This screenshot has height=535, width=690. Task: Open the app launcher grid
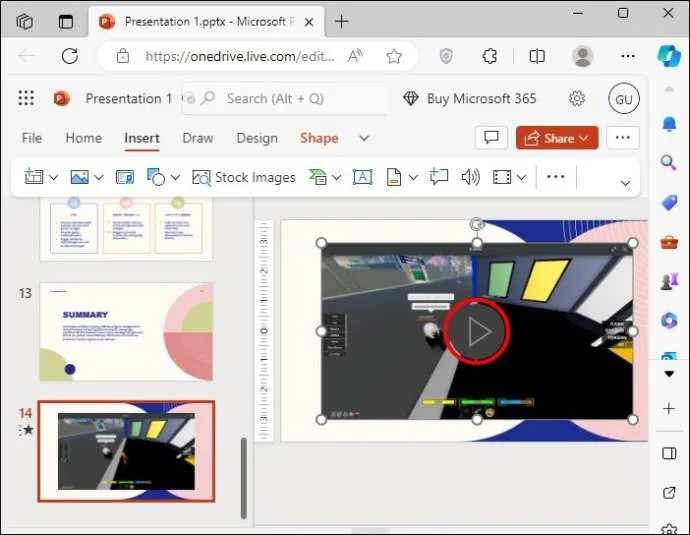[x=26, y=98]
